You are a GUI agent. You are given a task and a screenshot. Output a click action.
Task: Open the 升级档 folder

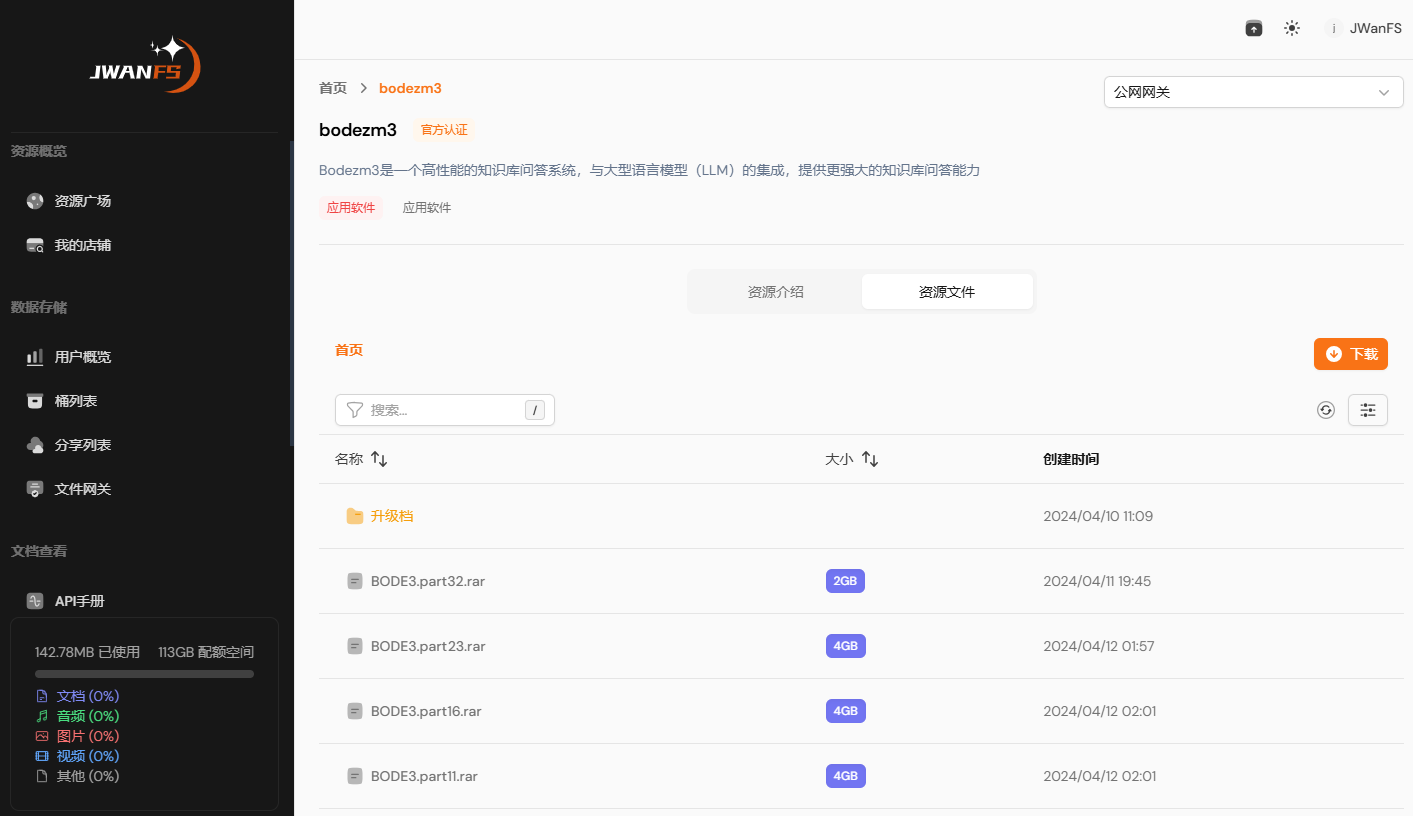point(392,516)
